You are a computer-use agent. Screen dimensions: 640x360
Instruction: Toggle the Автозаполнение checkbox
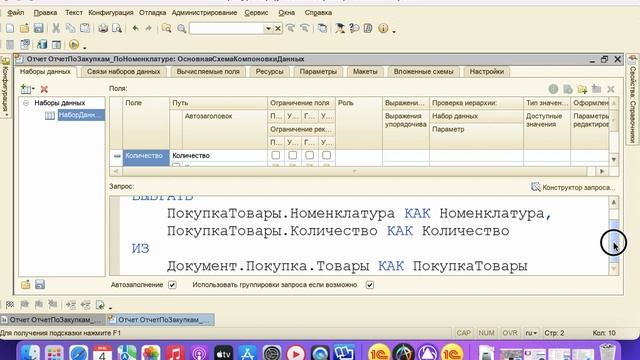pos(172,285)
